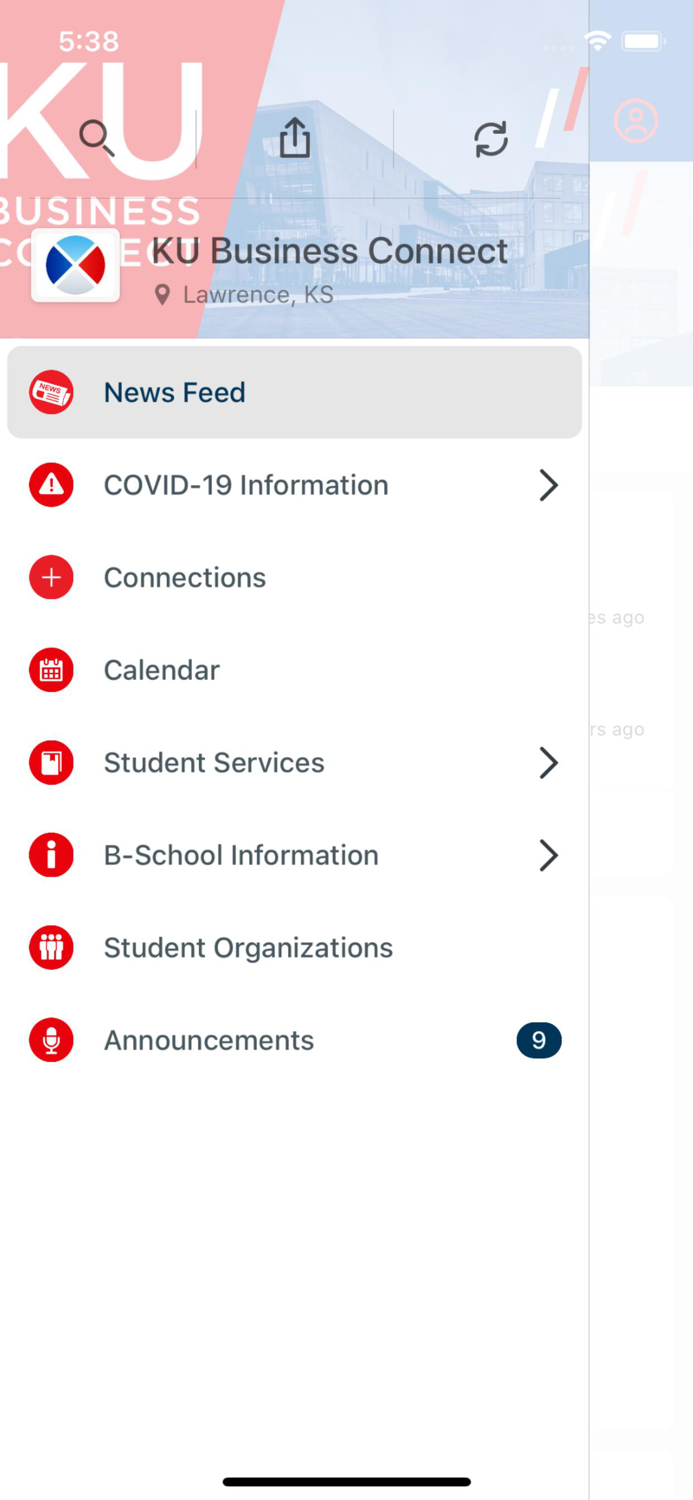This screenshot has height=1500, width=693.
Task: Open the KU Business Connect app logo
Action: [75, 264]
